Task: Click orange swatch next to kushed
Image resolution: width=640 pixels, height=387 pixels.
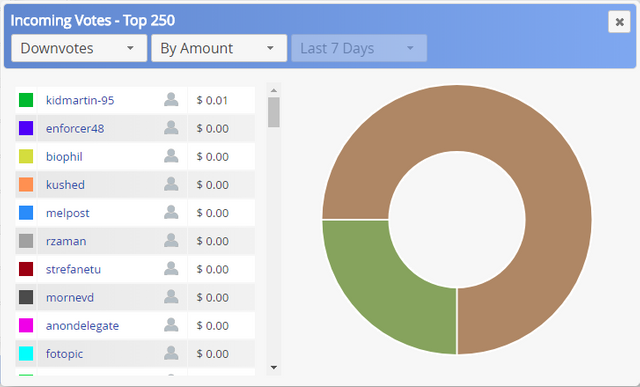Action: (x=26, y=185)
